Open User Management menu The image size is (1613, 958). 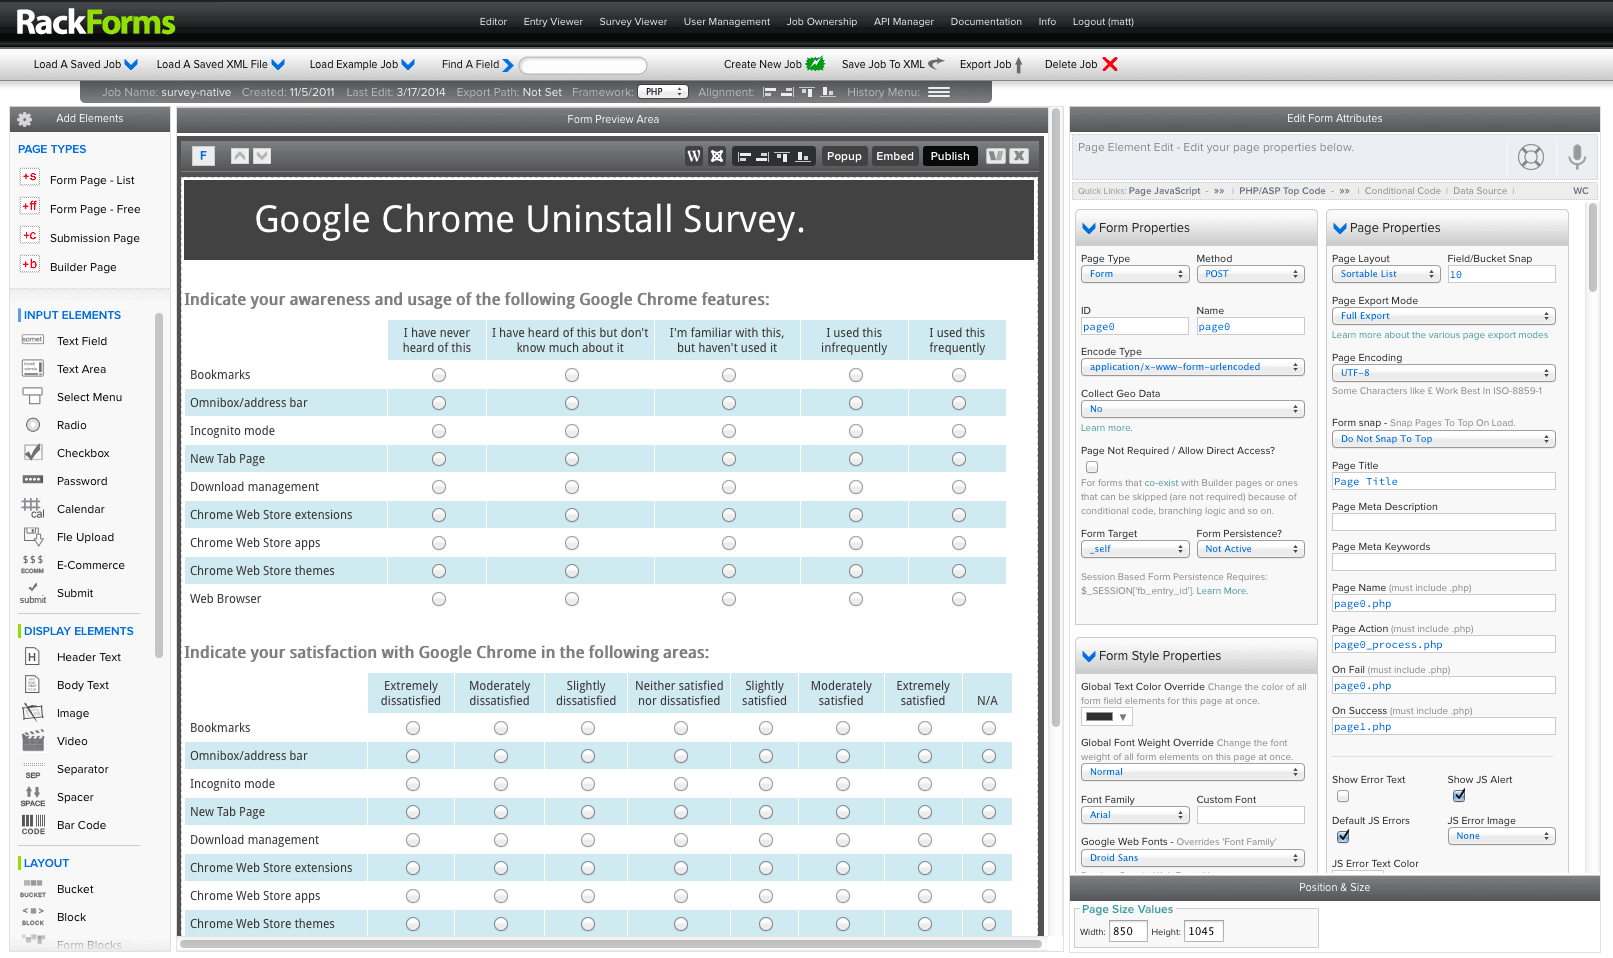click(x=727, y=21)
